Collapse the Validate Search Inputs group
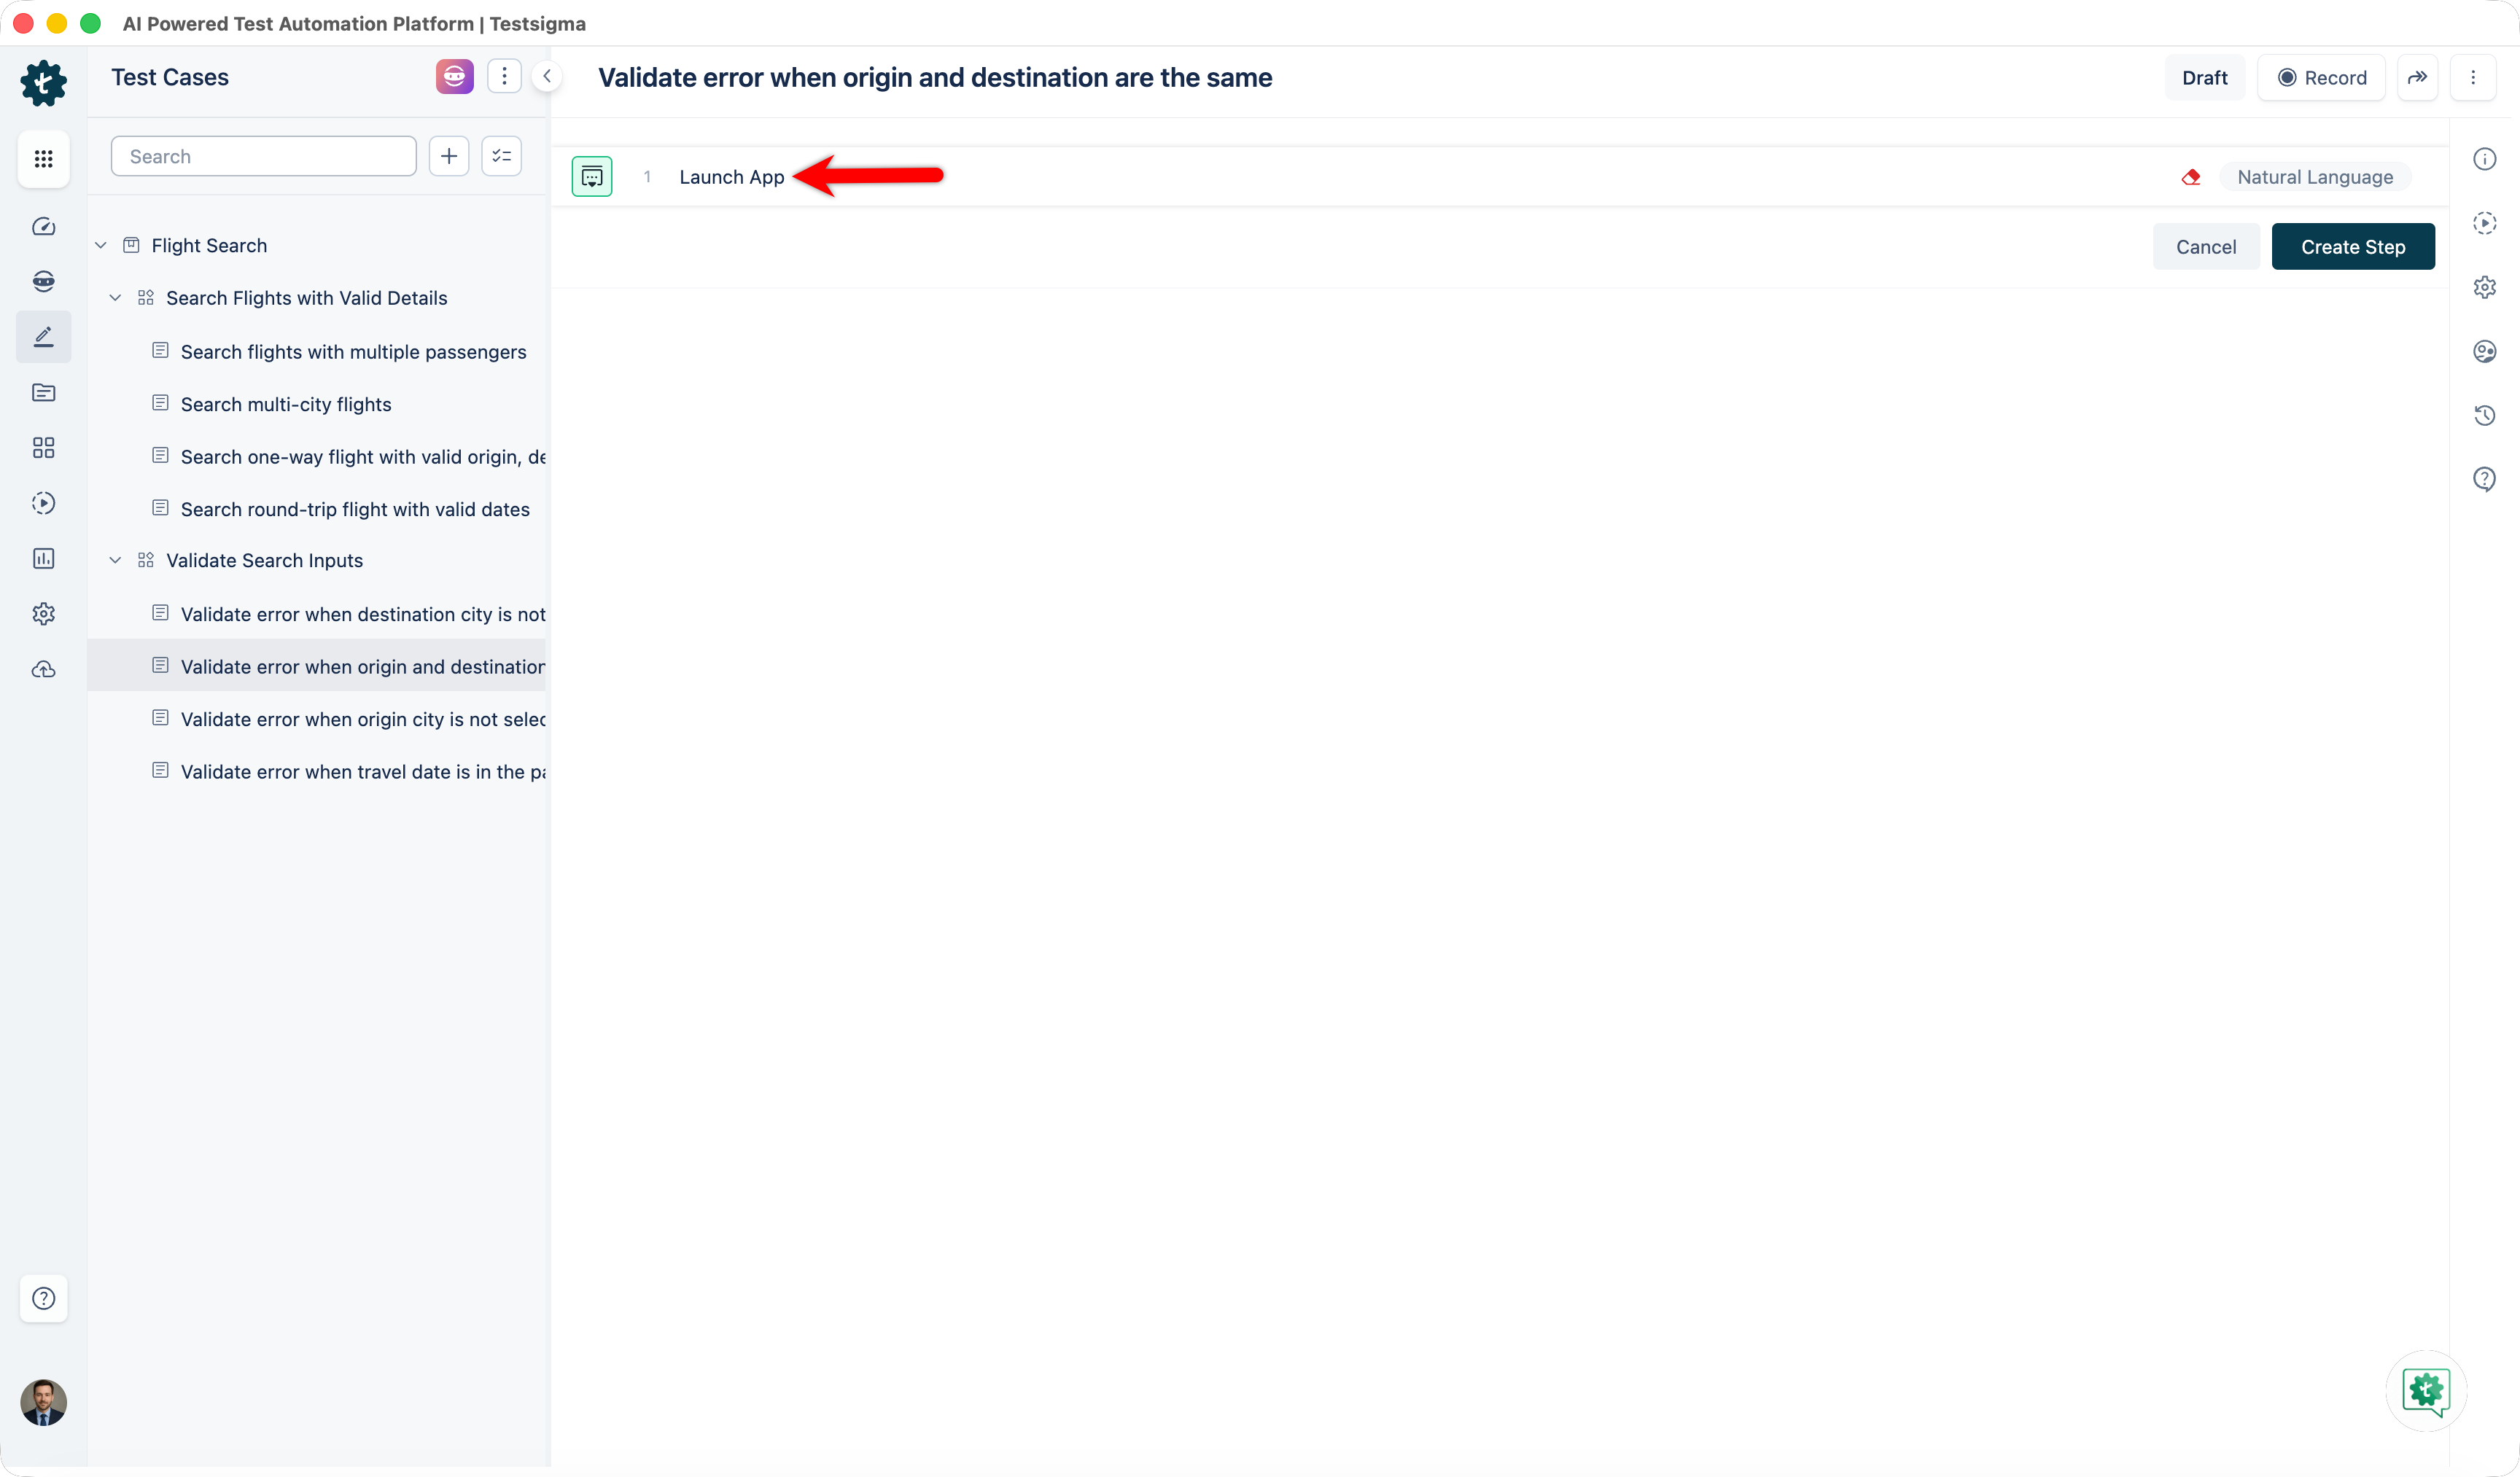The image size is (2520, 1477). (115, 560)
